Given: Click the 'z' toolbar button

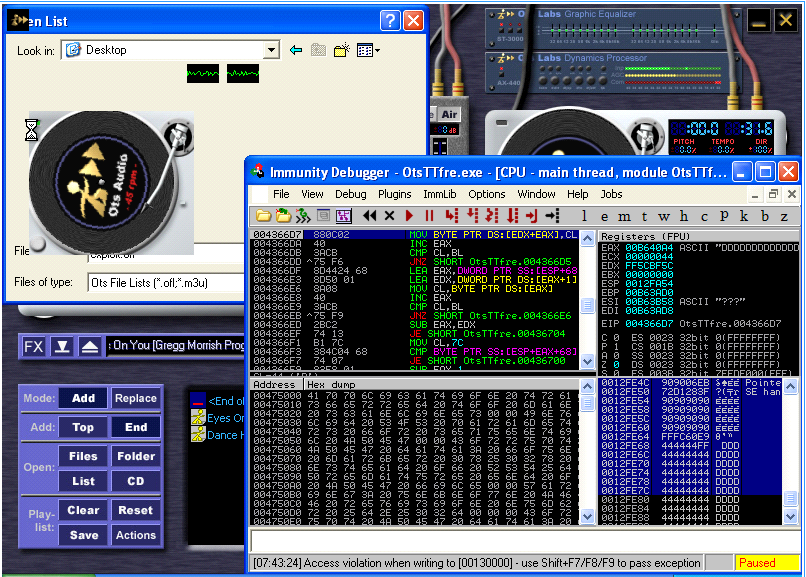Looking at the screenshot, I should (784, 216).
